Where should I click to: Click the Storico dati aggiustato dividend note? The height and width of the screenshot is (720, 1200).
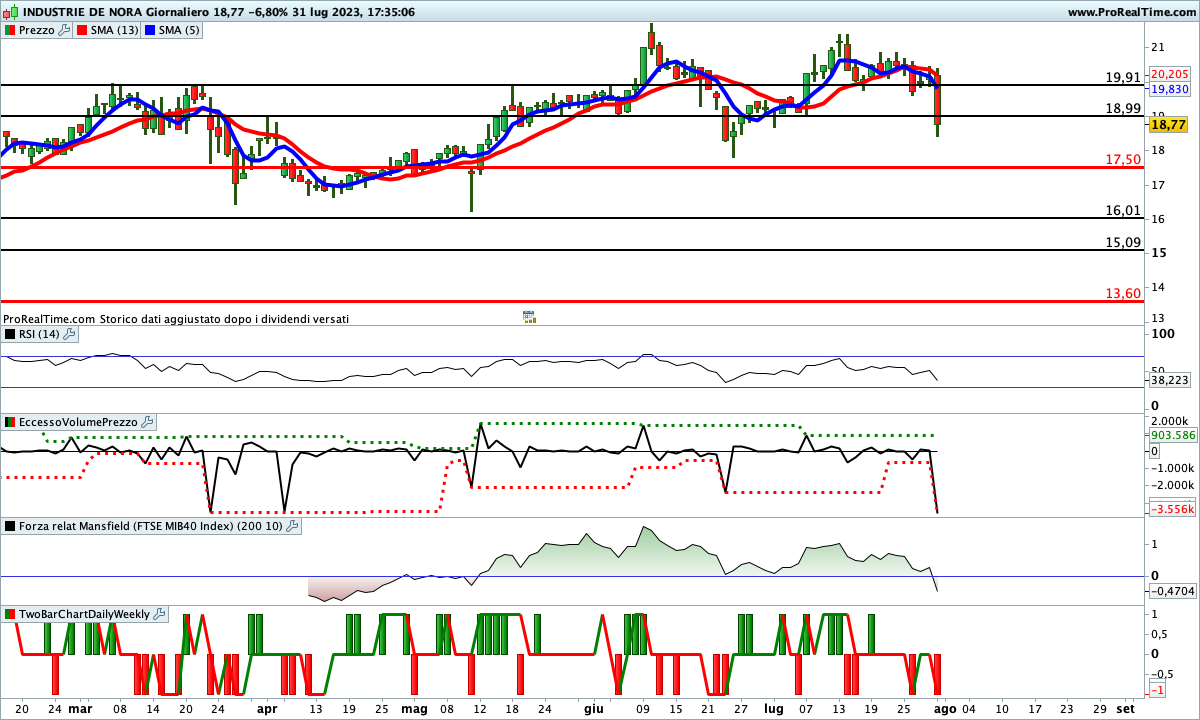(x=224, y=318)
